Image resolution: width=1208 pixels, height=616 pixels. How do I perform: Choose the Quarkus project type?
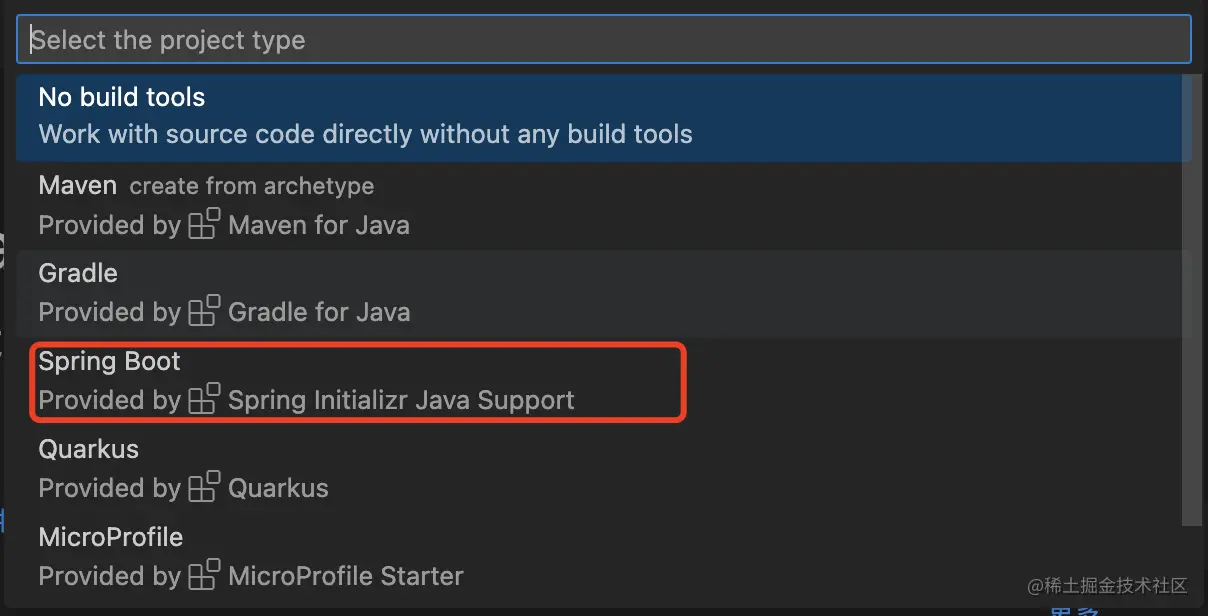tap(603, 469)
